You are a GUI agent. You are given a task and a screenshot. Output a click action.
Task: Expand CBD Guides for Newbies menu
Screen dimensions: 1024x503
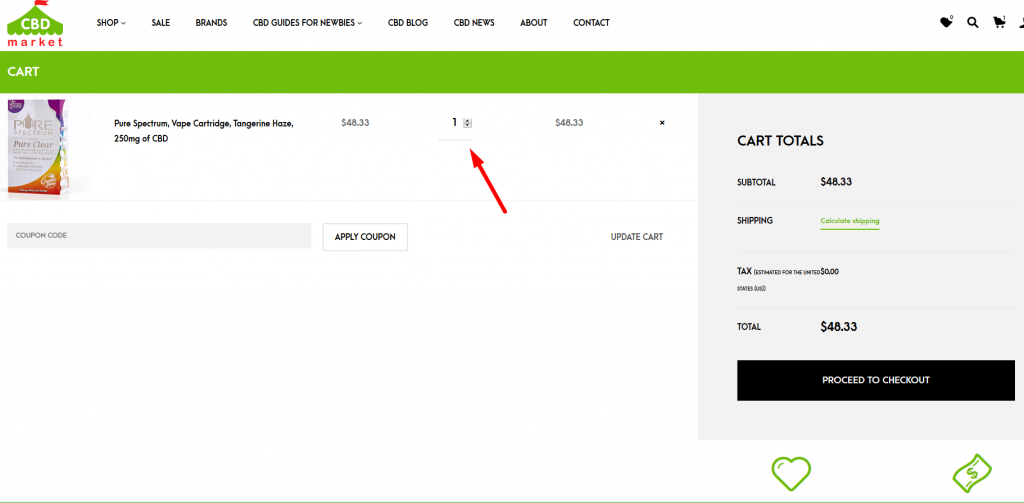(307, 23)
